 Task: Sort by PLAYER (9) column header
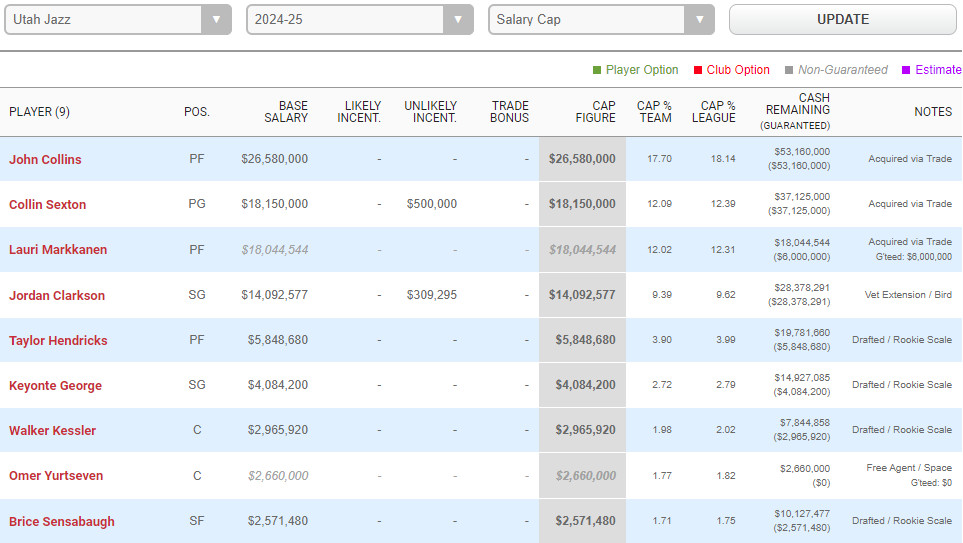click(x=39, y=112)
